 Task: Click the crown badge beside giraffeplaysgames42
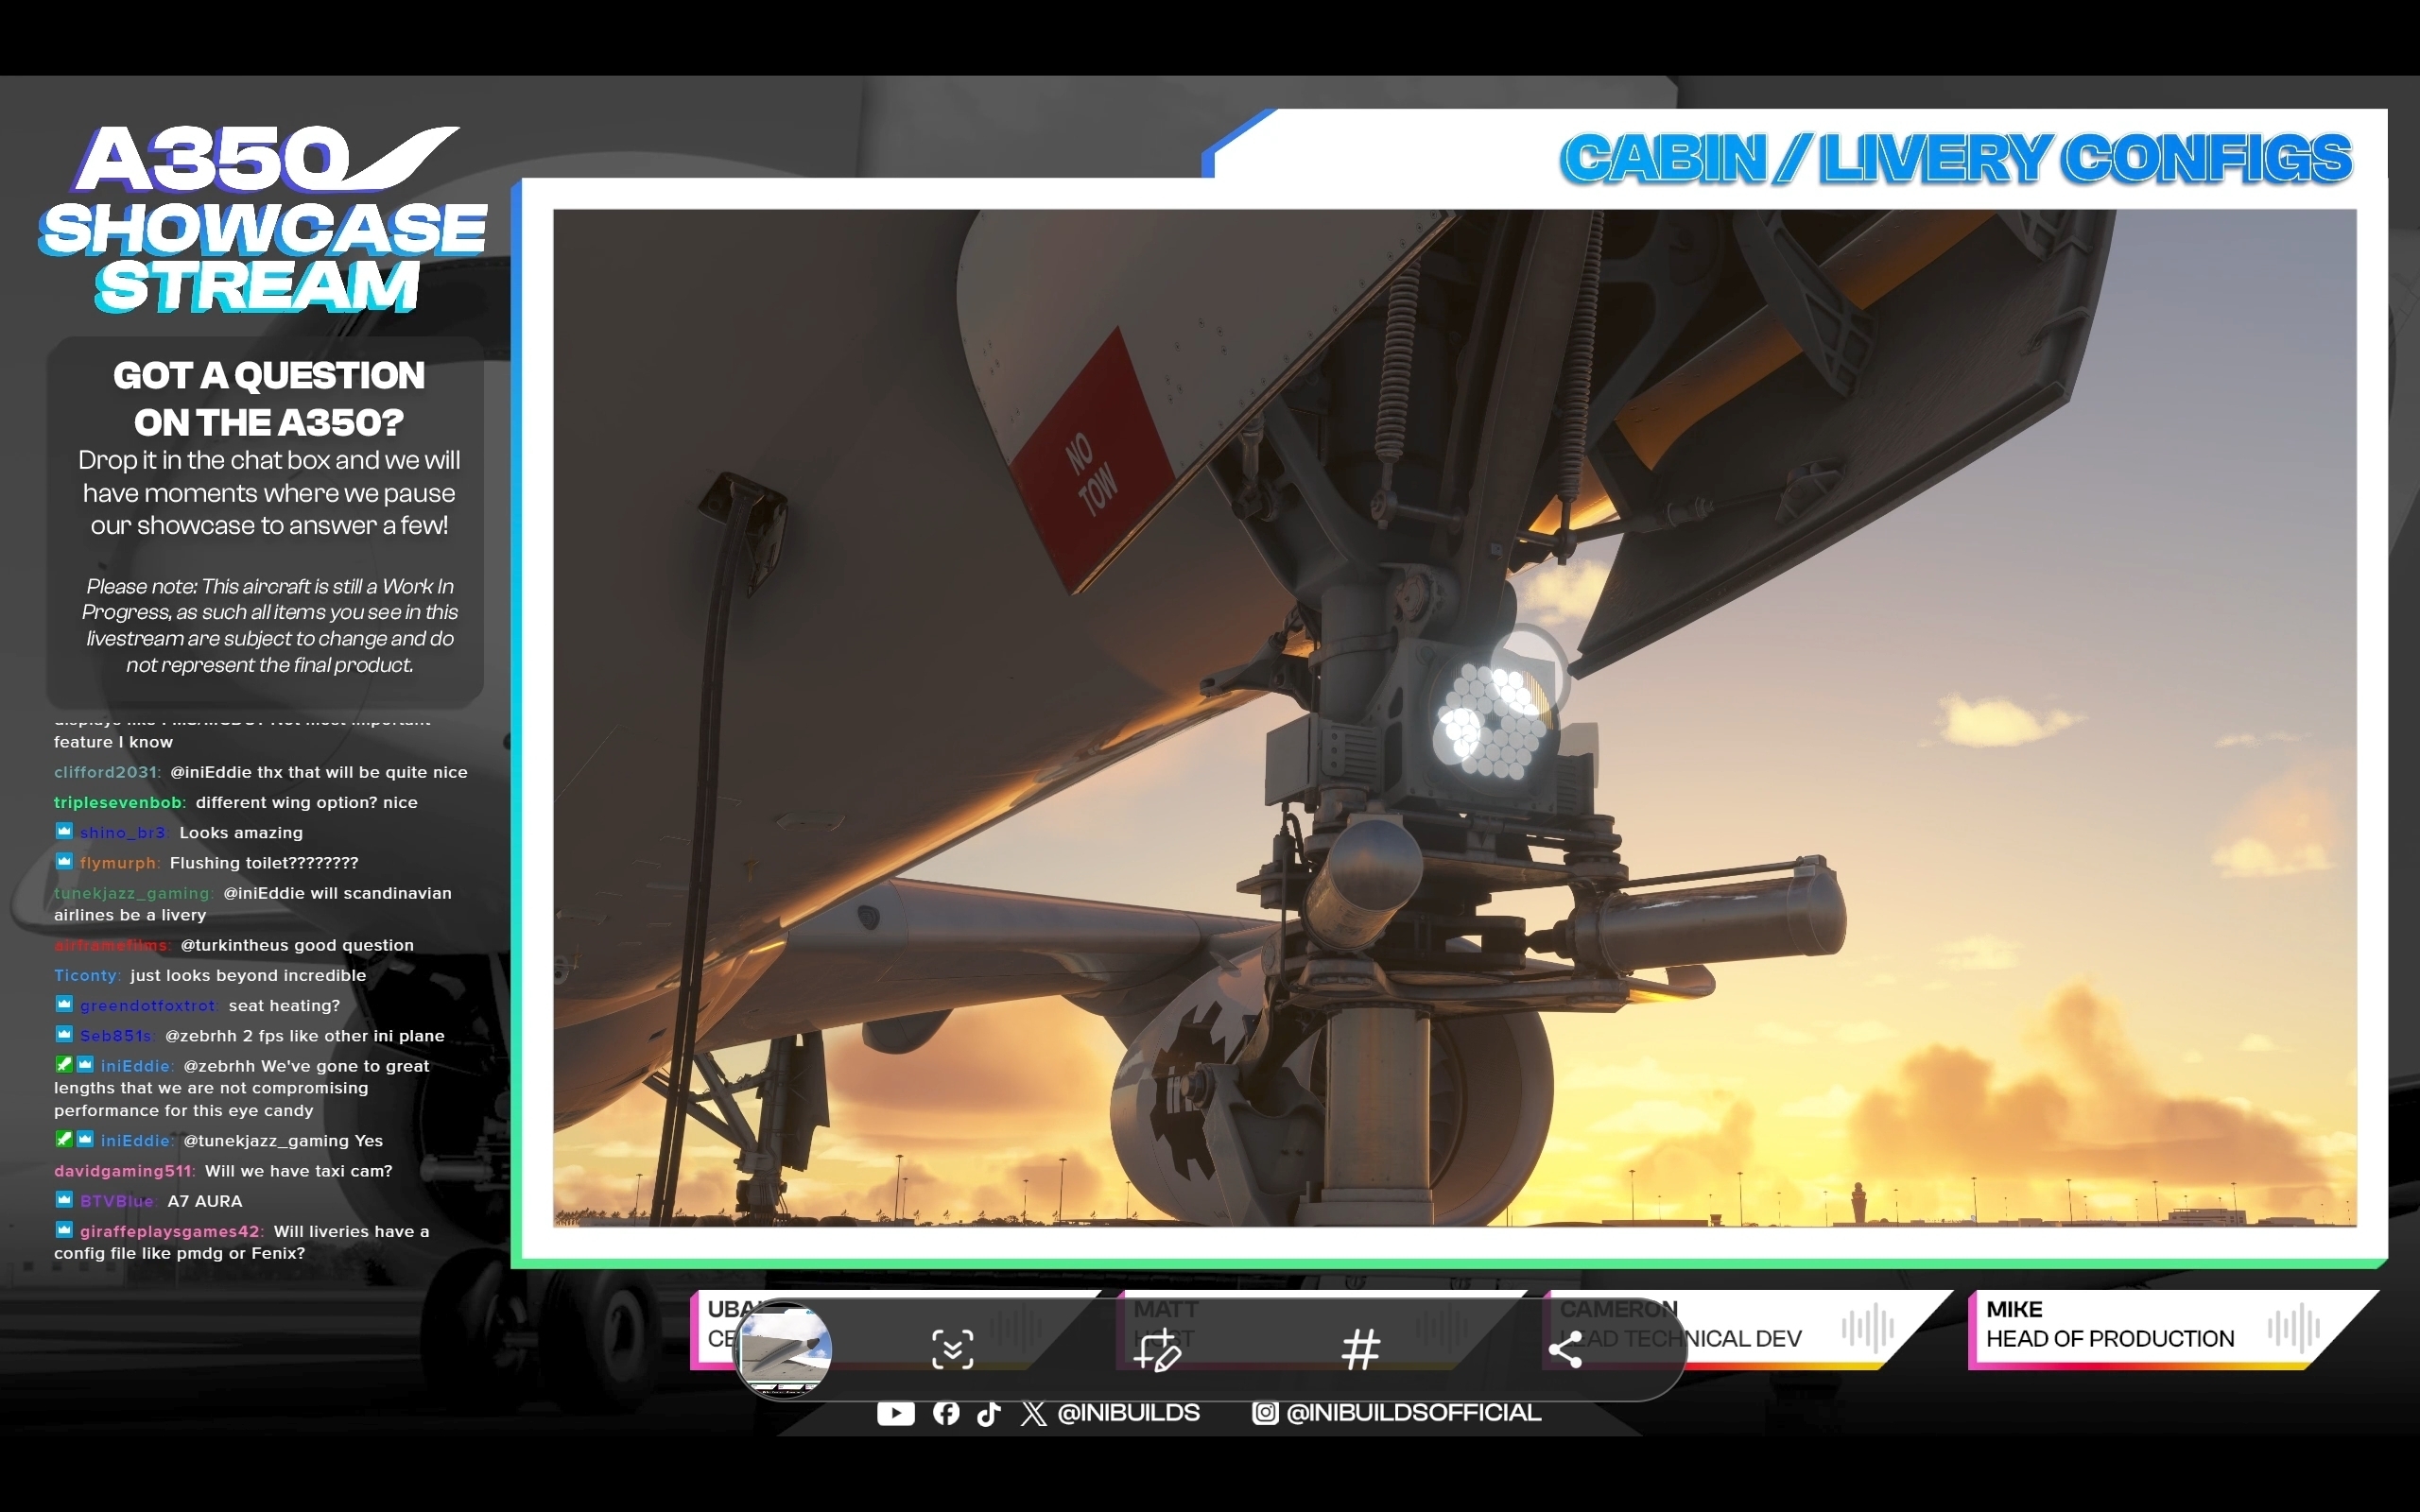click(64, 1229)
